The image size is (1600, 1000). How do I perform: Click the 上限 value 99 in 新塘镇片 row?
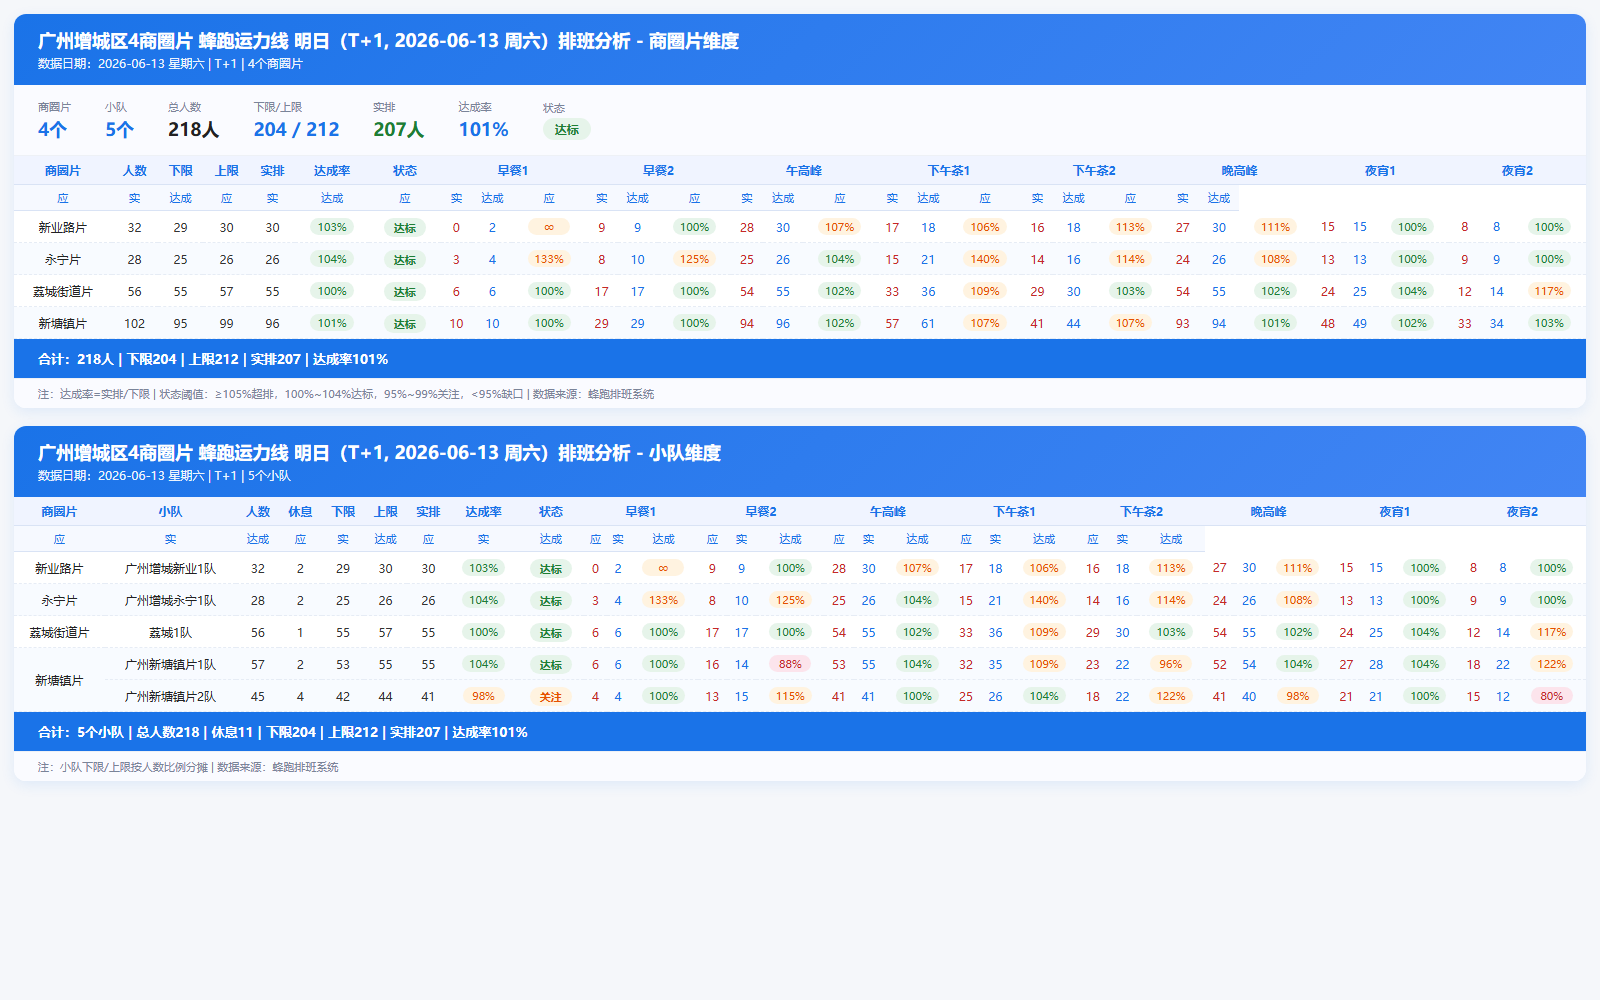pos(227,324)
